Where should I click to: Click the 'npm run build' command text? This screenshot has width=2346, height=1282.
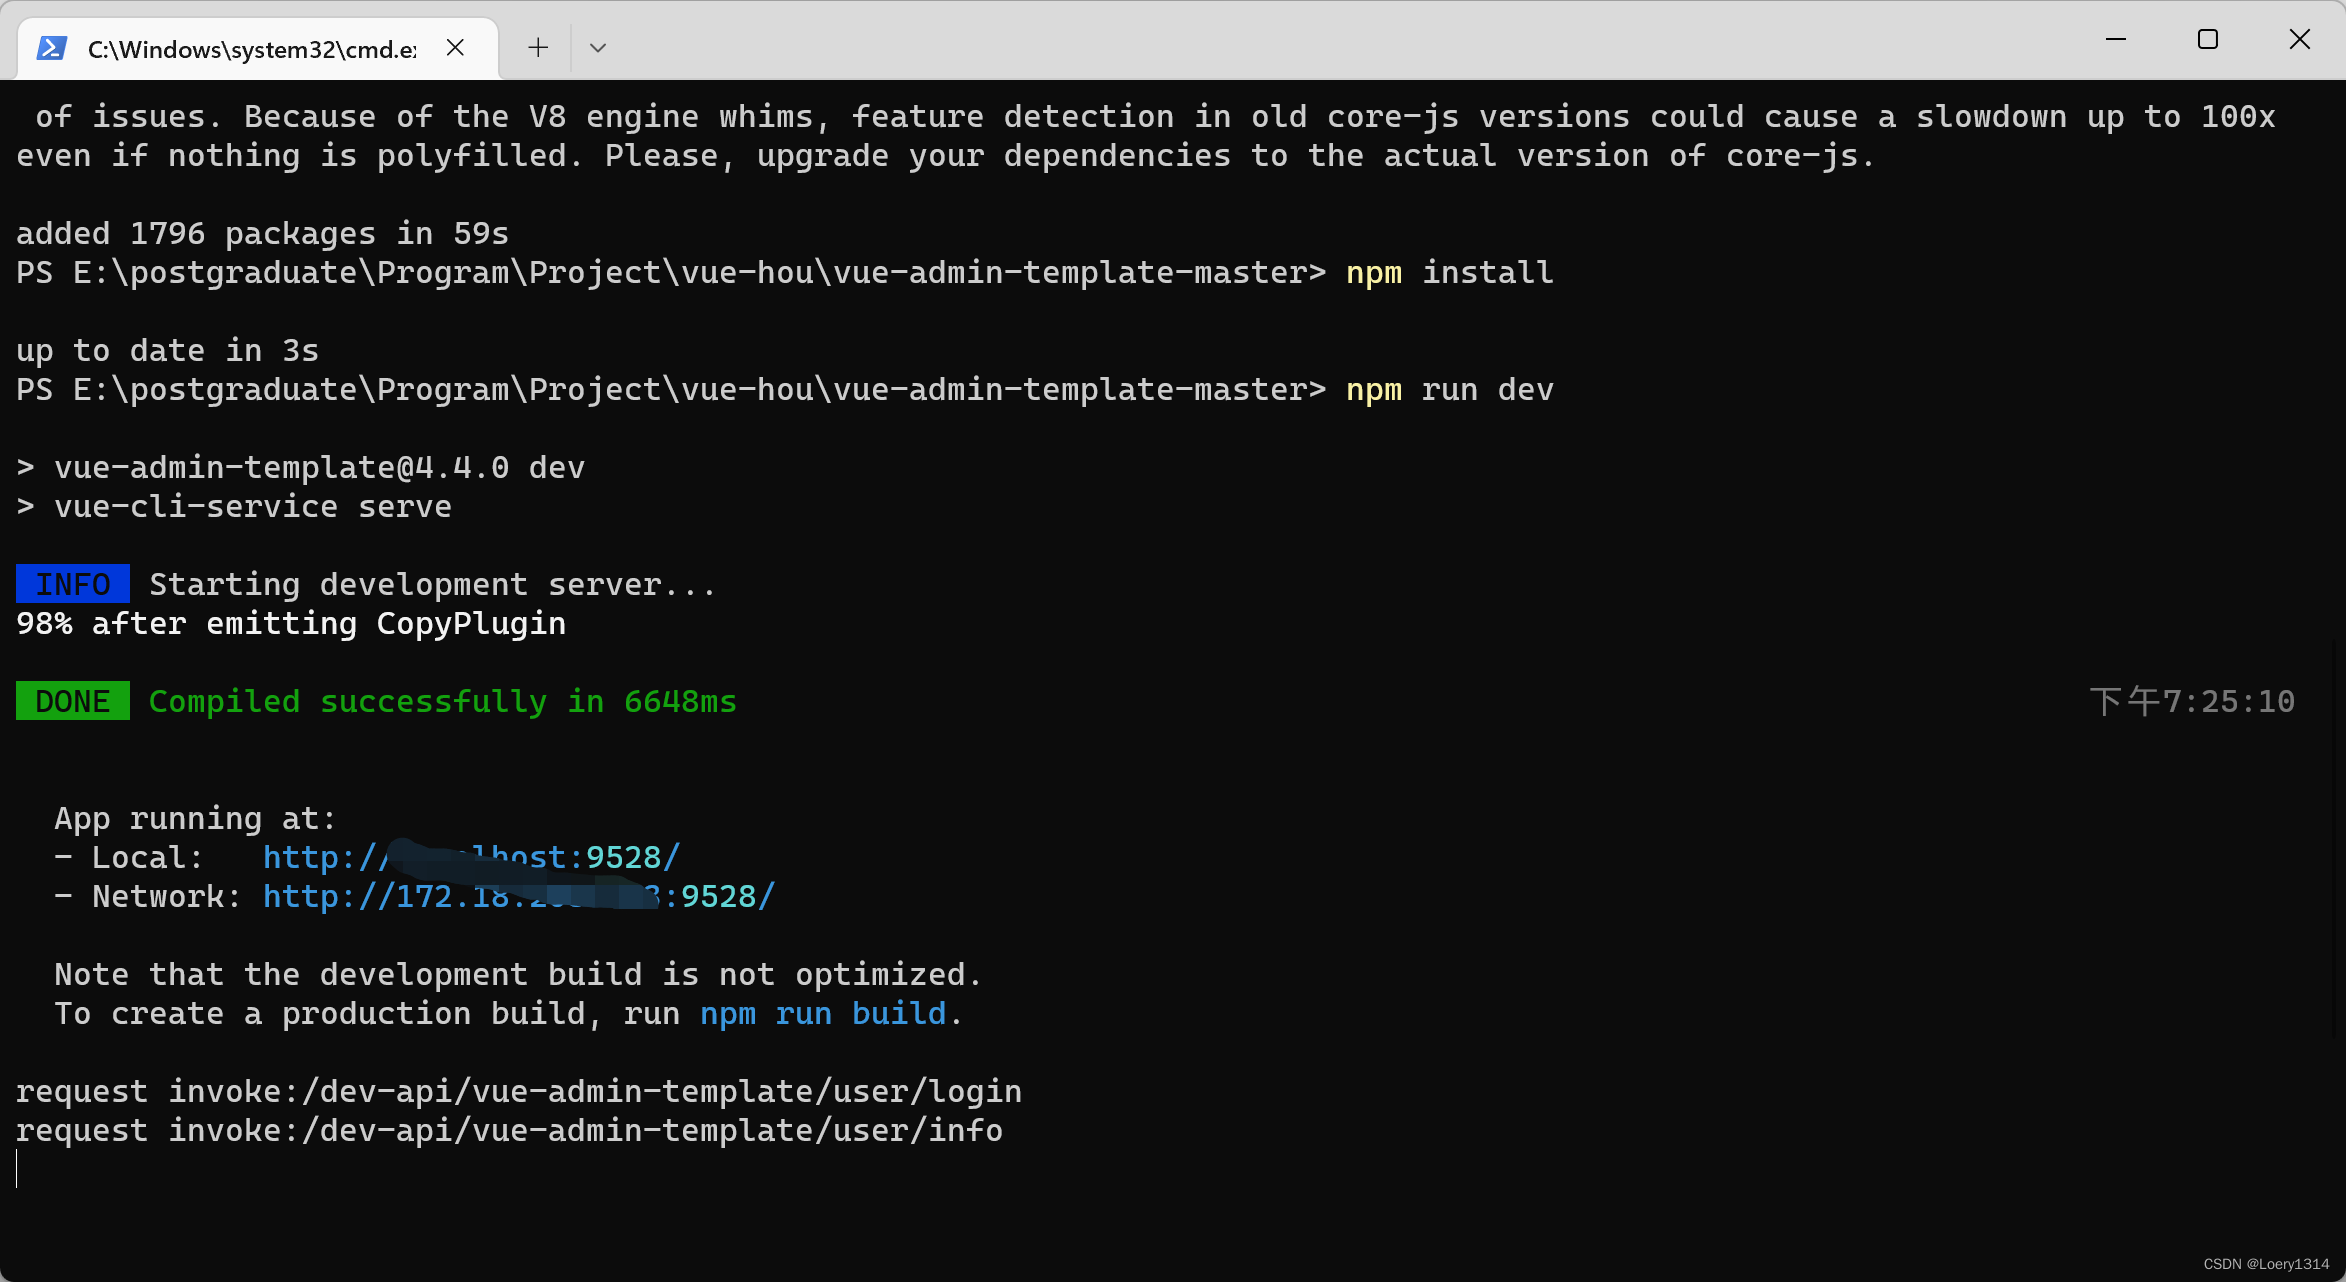pos(823,1013)
